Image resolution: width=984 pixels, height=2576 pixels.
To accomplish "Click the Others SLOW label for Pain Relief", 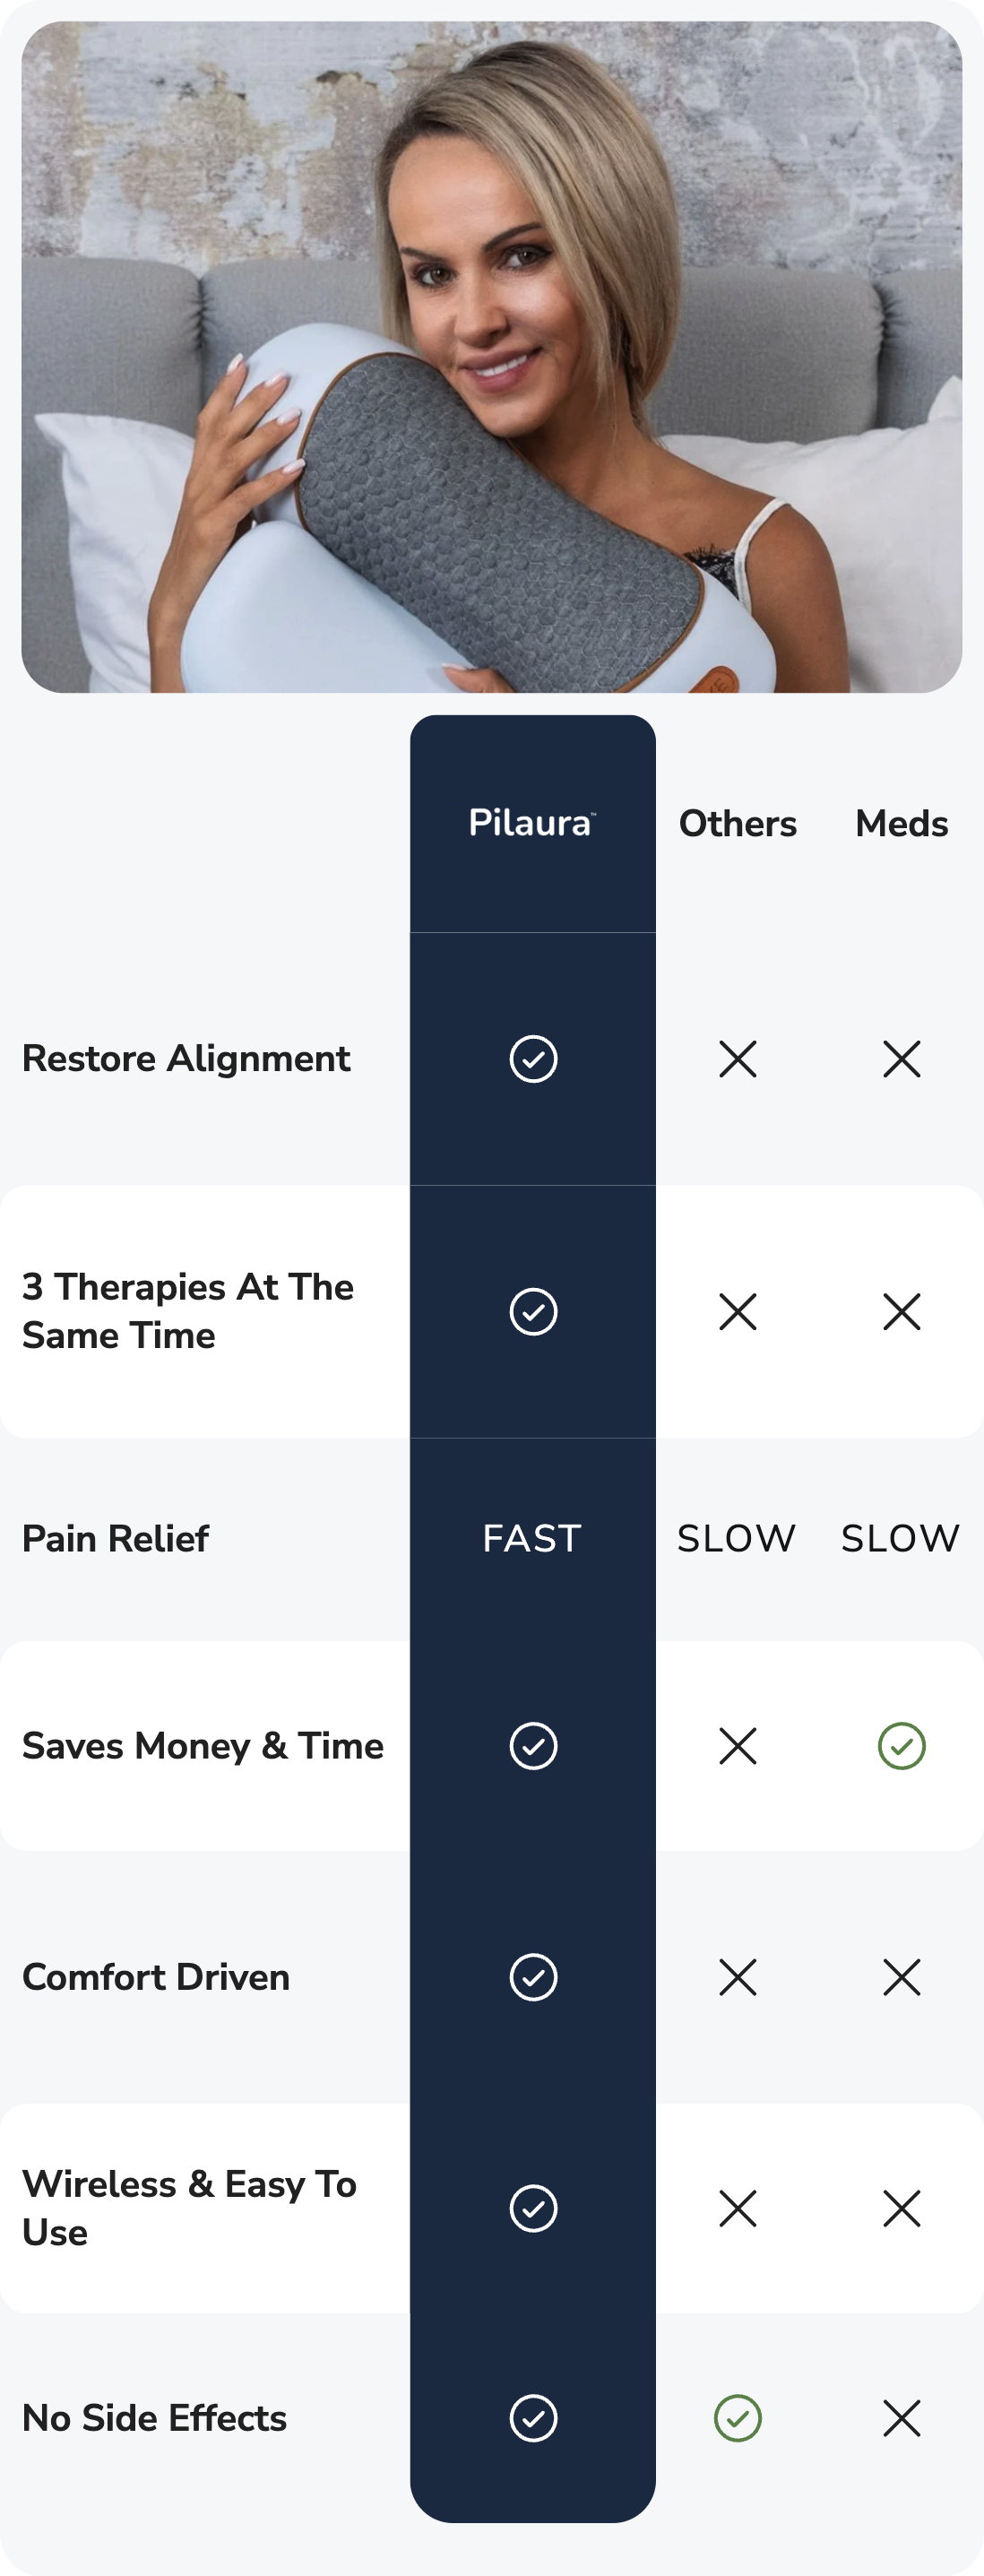I will (x=737, y=1539).
